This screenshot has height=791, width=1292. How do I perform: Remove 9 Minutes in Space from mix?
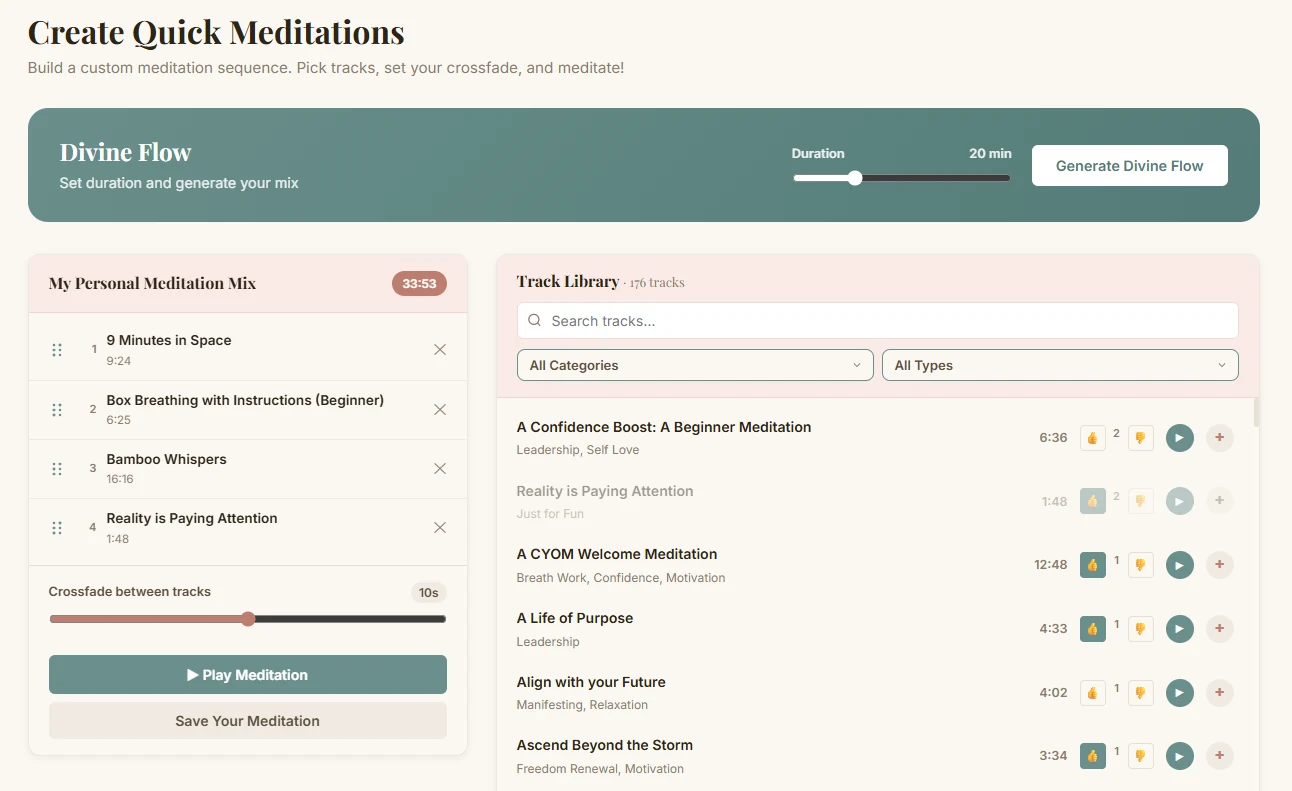[x=440, y=350]
